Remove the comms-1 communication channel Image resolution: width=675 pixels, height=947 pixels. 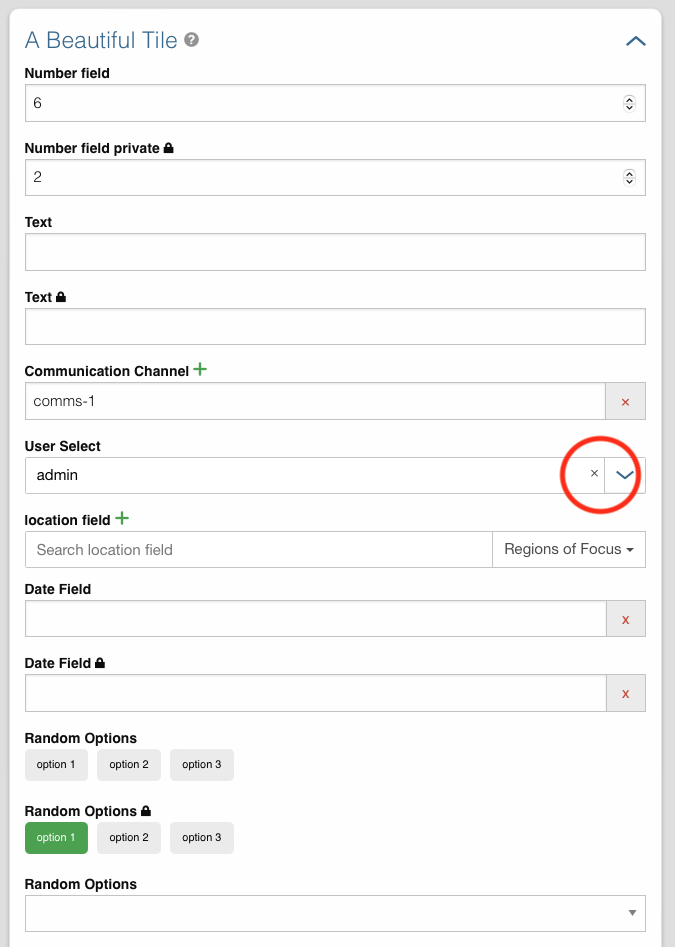625,401
